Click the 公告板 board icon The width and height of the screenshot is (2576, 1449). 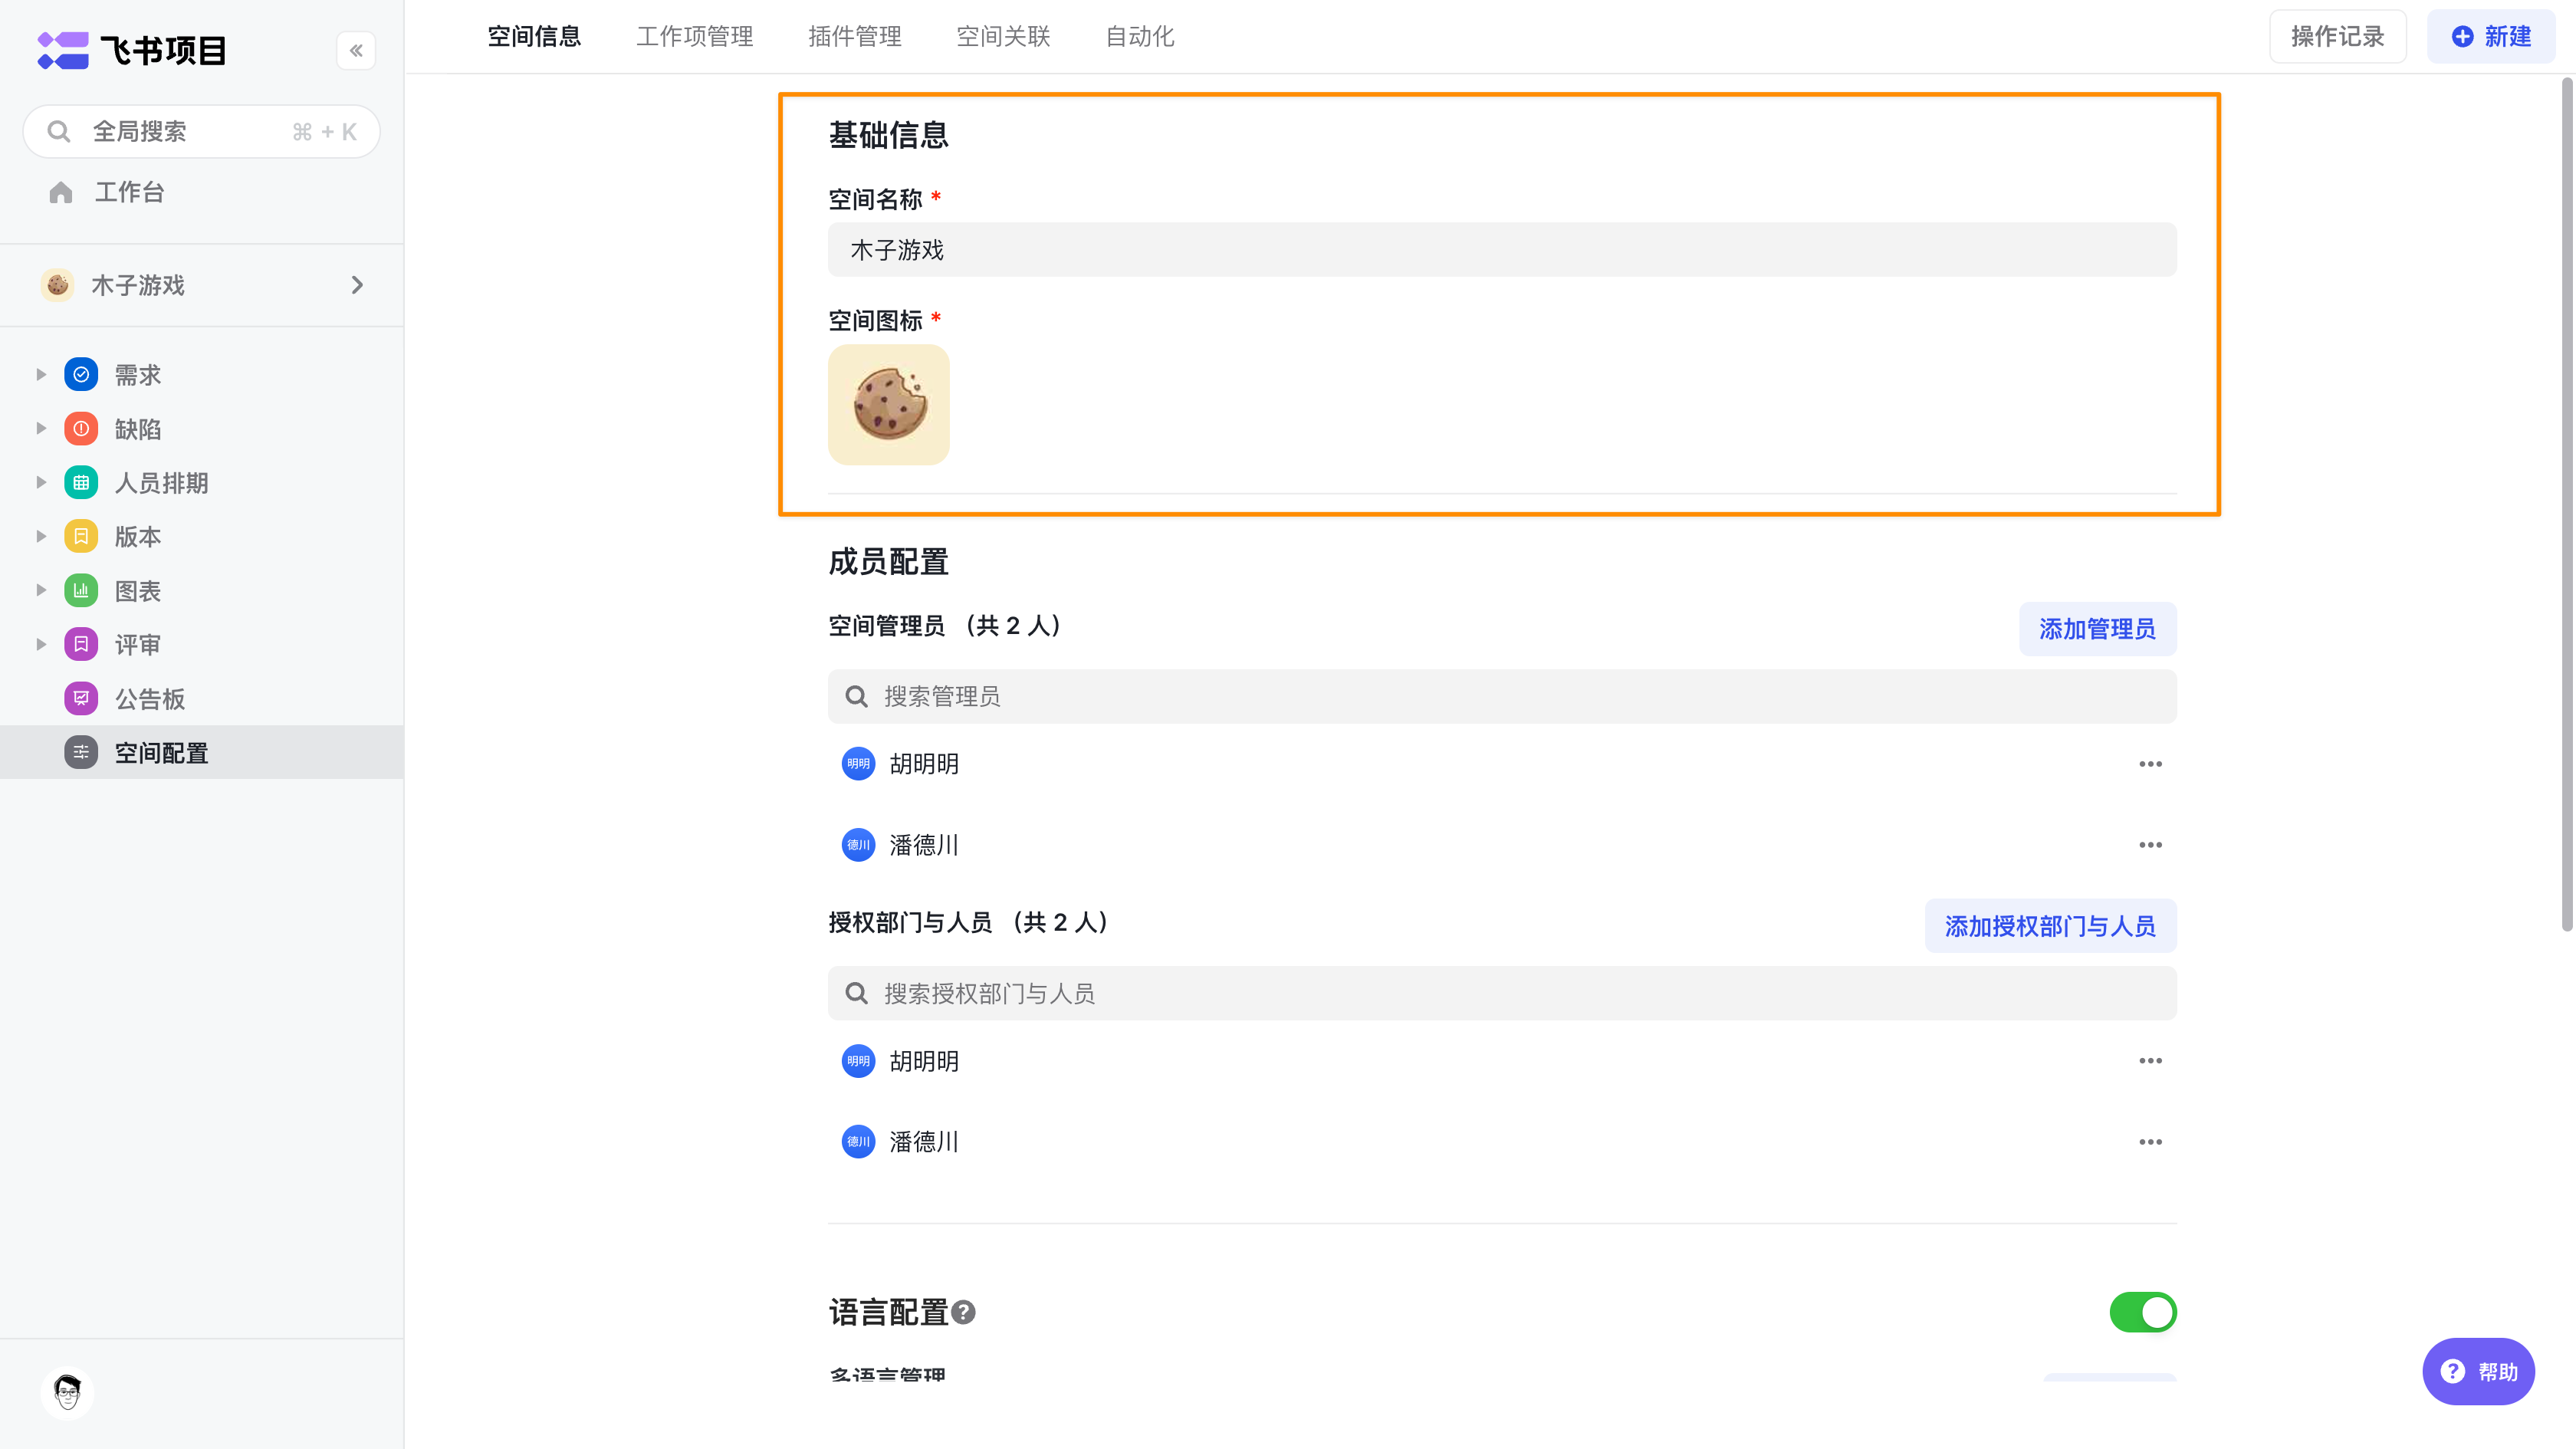click(81, 698)
